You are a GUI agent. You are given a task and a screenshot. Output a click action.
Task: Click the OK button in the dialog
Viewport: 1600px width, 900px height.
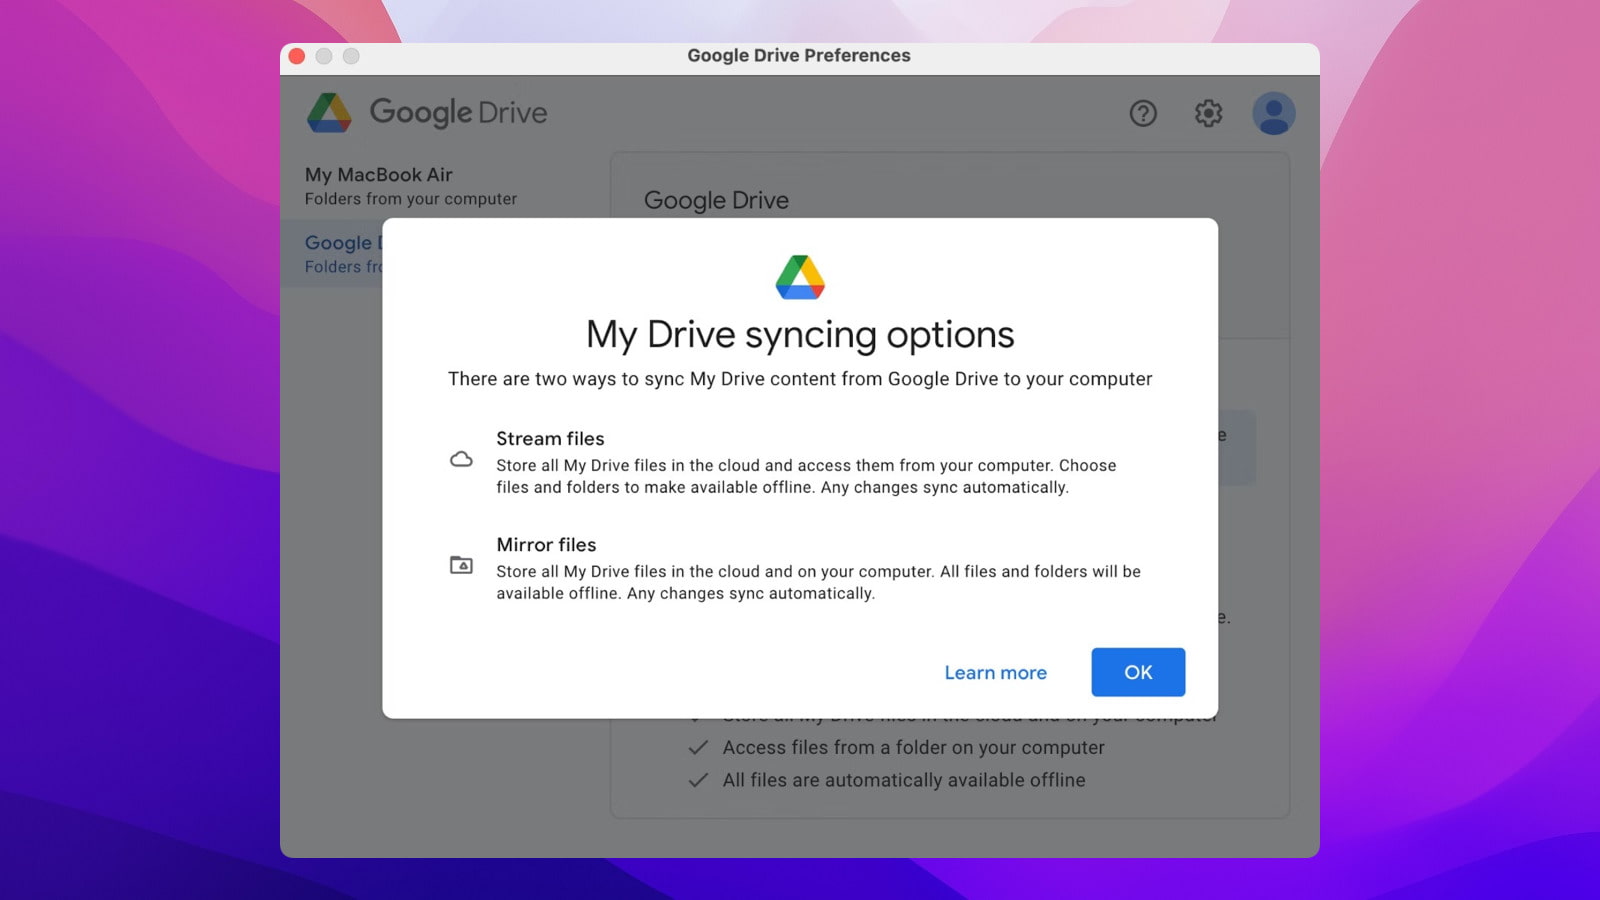coord(1138,672)
